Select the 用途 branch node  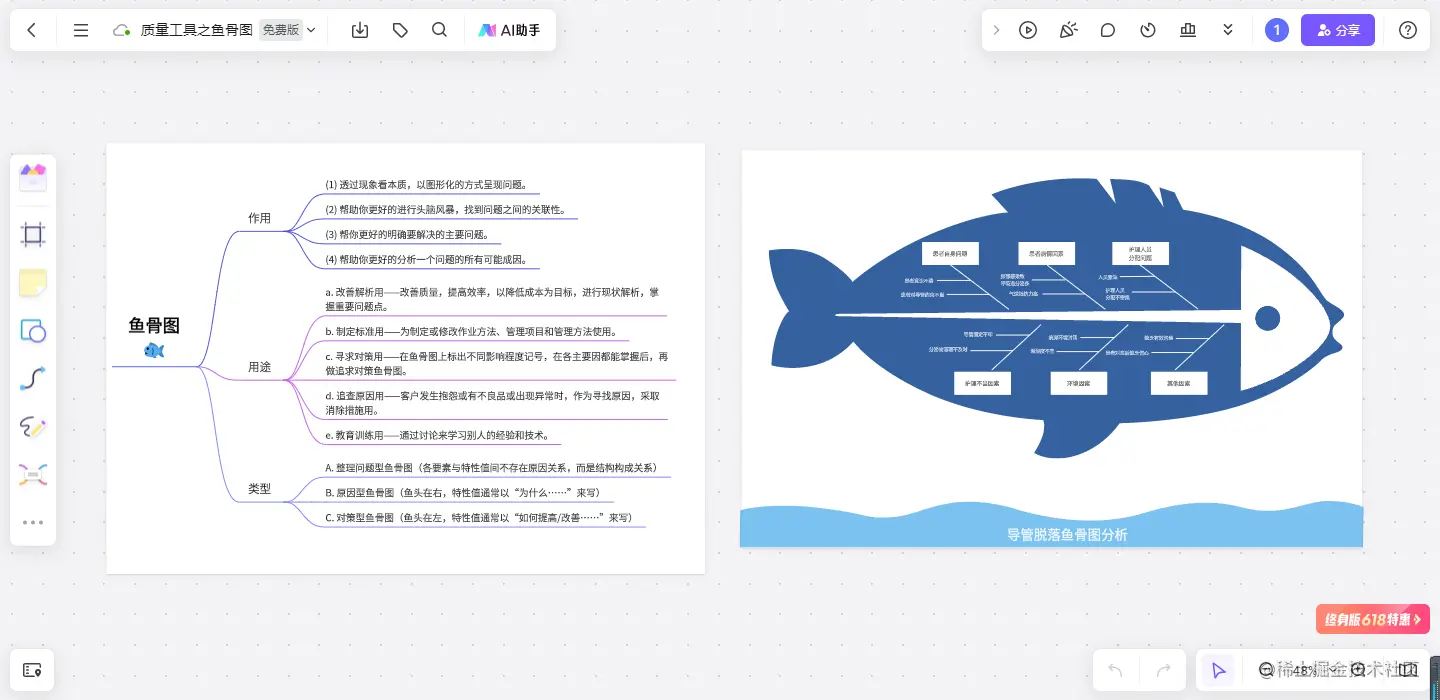[259, 367]
